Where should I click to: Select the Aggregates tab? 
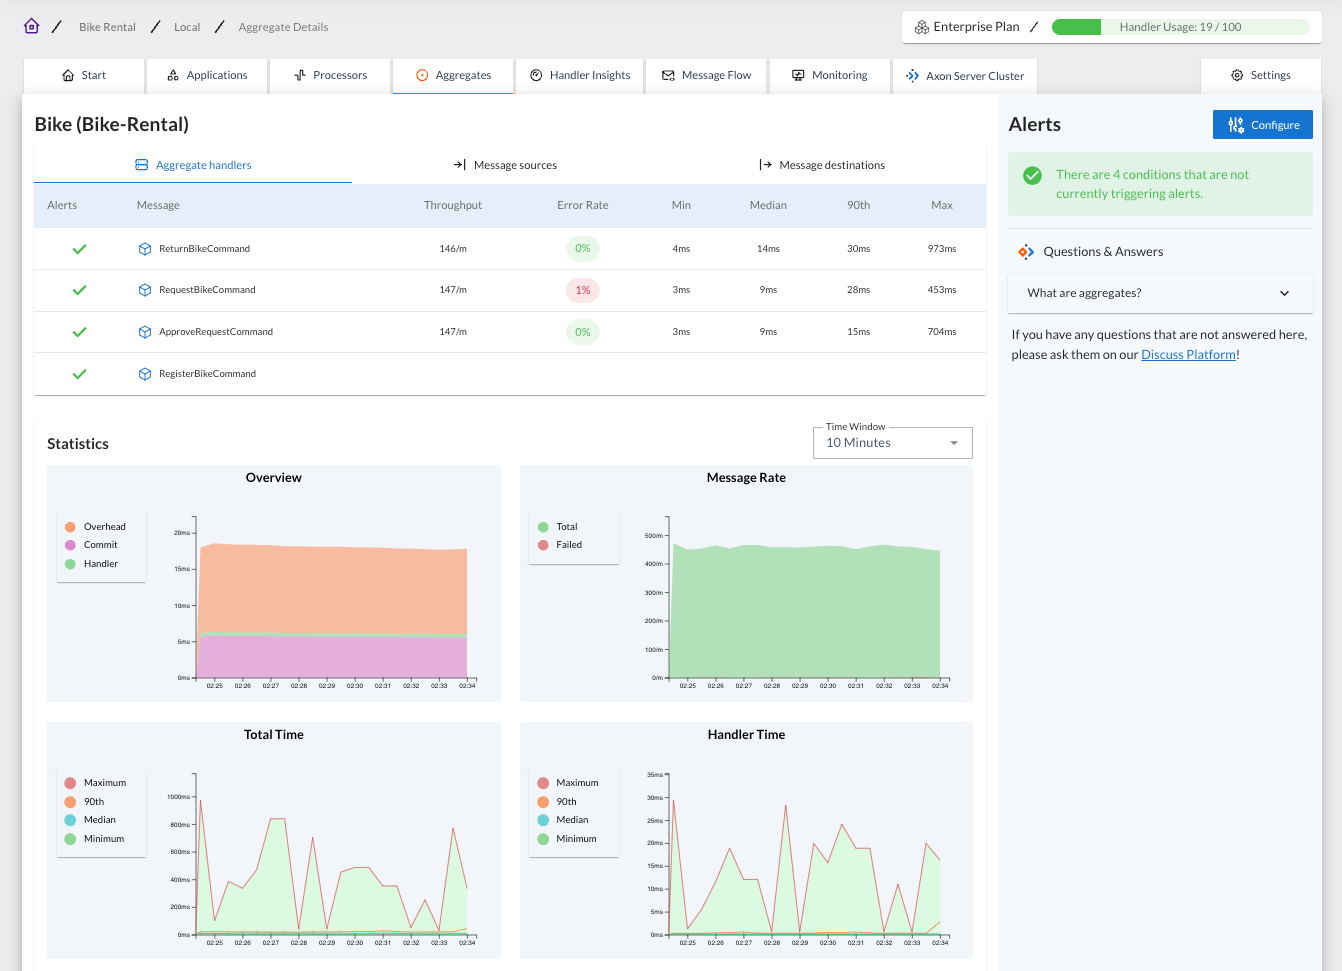453,75
